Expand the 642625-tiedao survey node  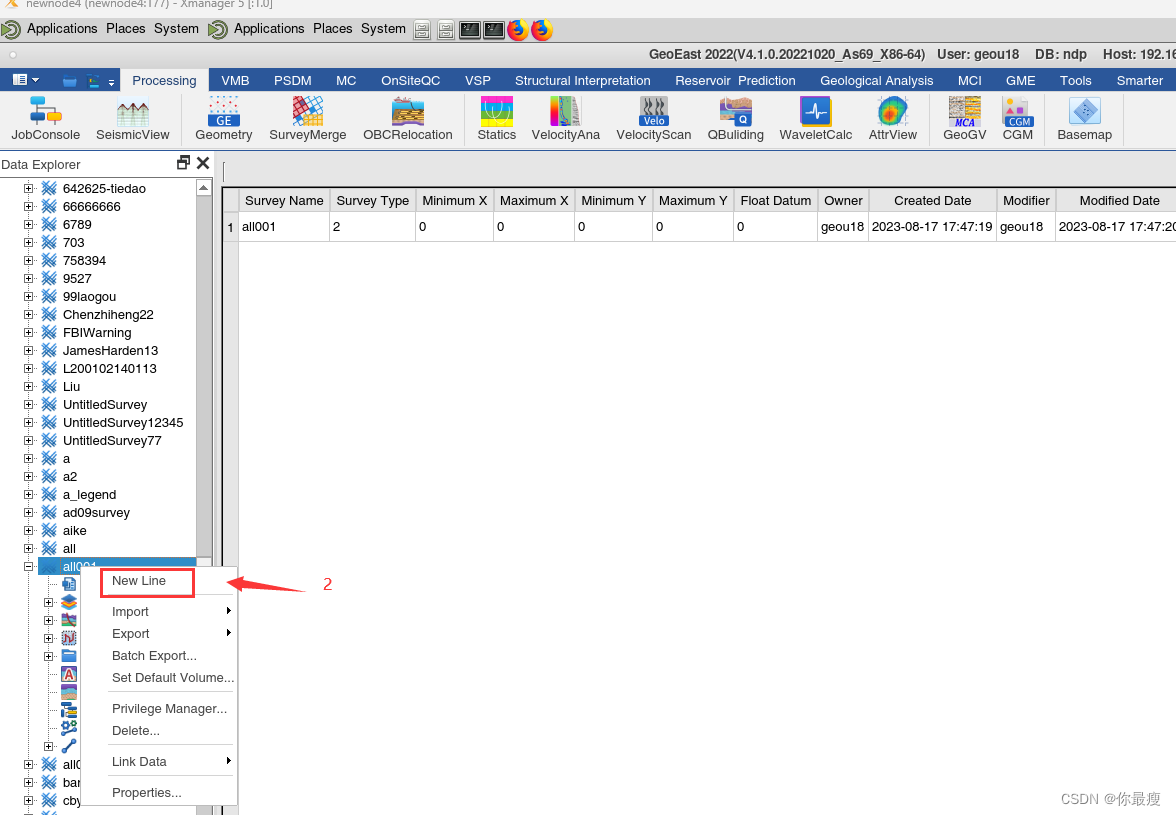(28, 188)
